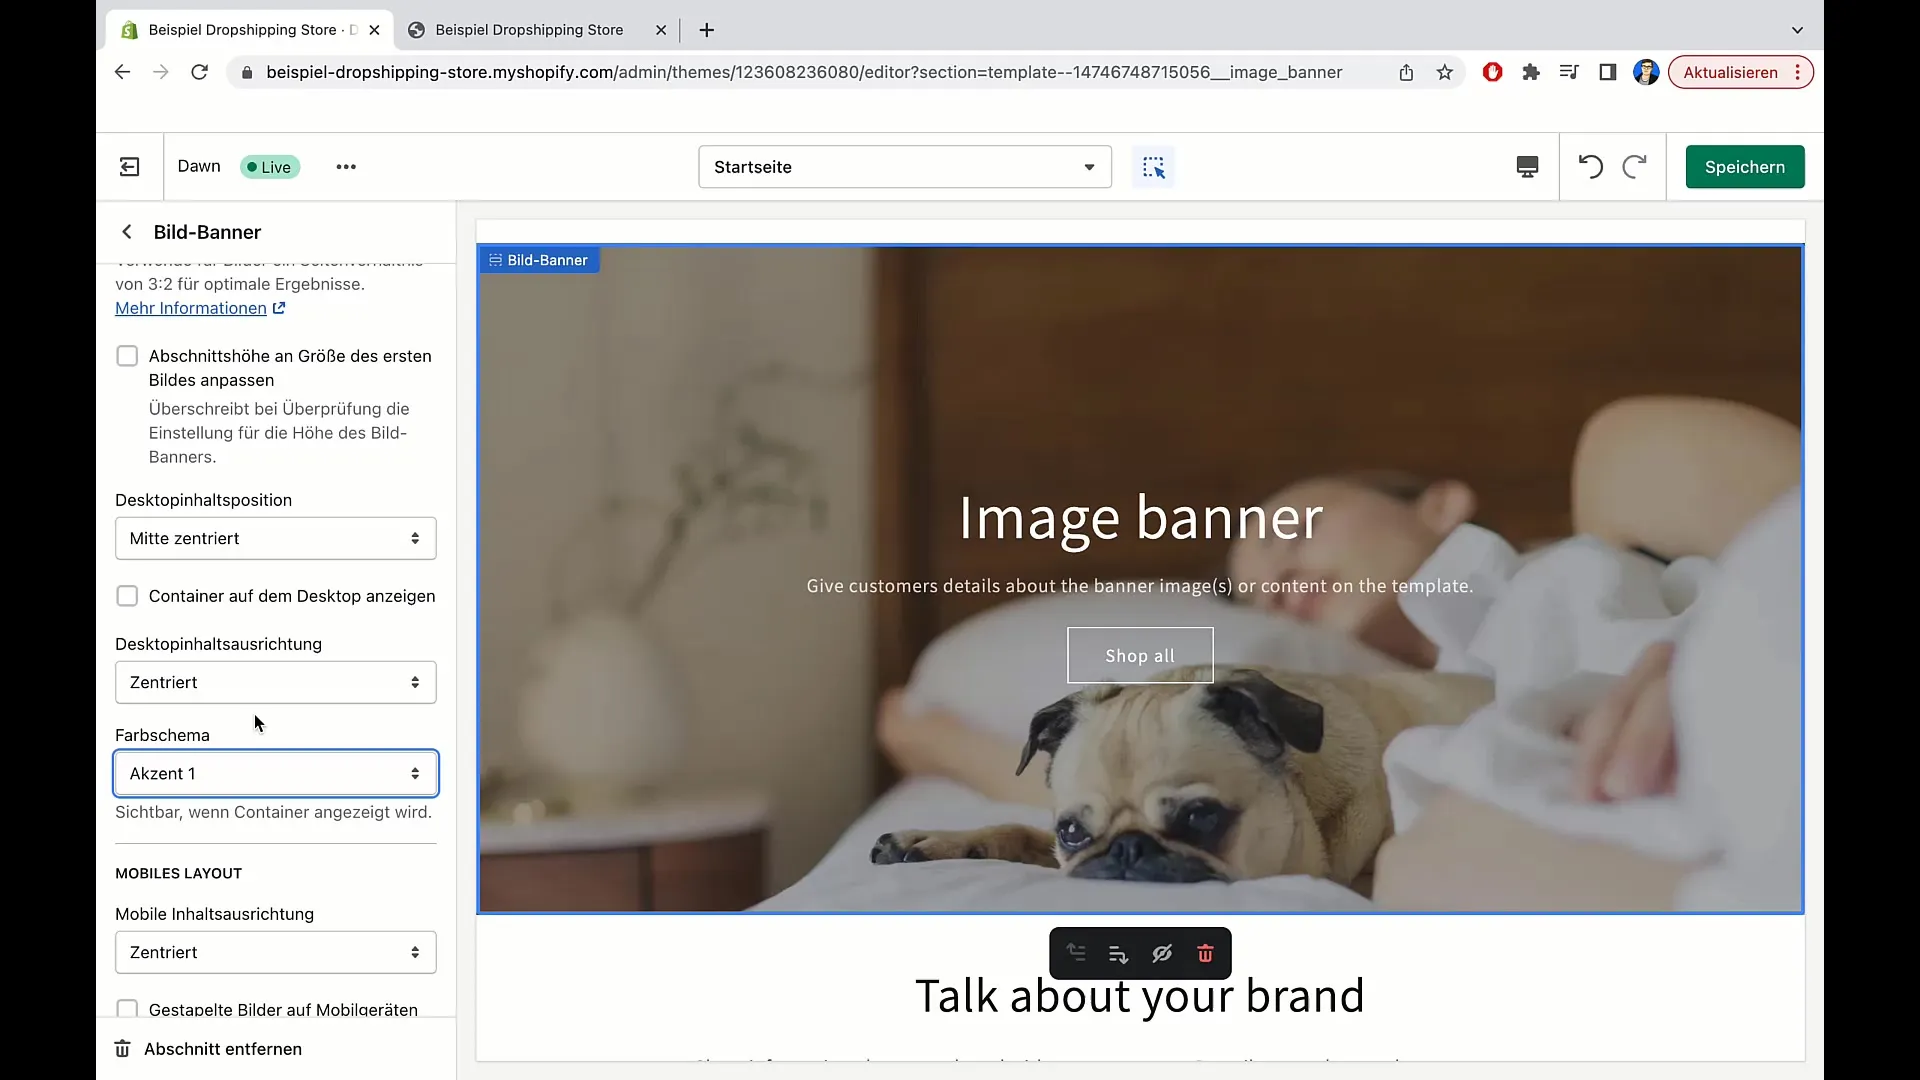
Task: Toggle Gestapelte Bilder auf Mobilgeräten checkbox
Action: [127, 1009]
